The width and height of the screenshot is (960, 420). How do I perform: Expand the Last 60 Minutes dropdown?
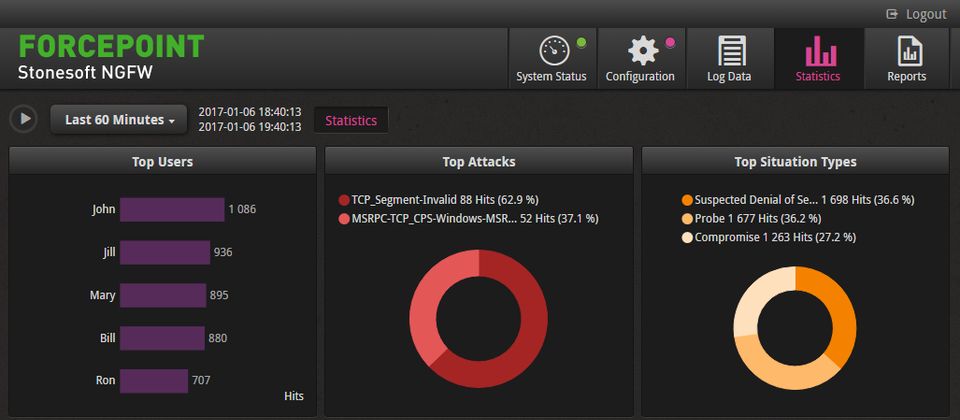click(x=120, y=120)
